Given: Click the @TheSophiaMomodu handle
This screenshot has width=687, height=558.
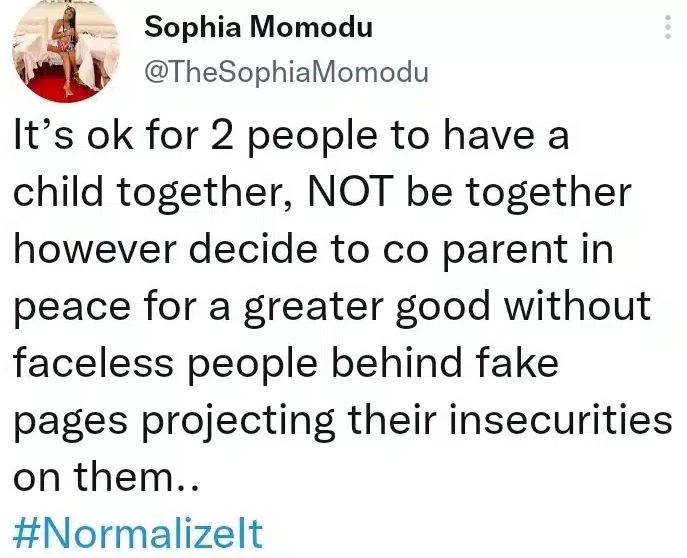Looking at the screenshot, I should coord(287,72).
